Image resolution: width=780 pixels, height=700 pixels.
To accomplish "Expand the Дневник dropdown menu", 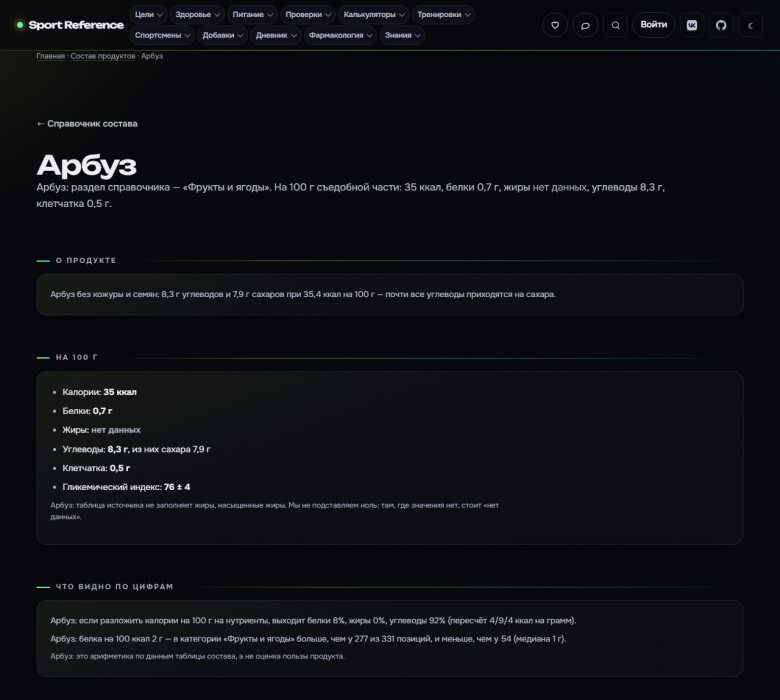I will point(276,35).
